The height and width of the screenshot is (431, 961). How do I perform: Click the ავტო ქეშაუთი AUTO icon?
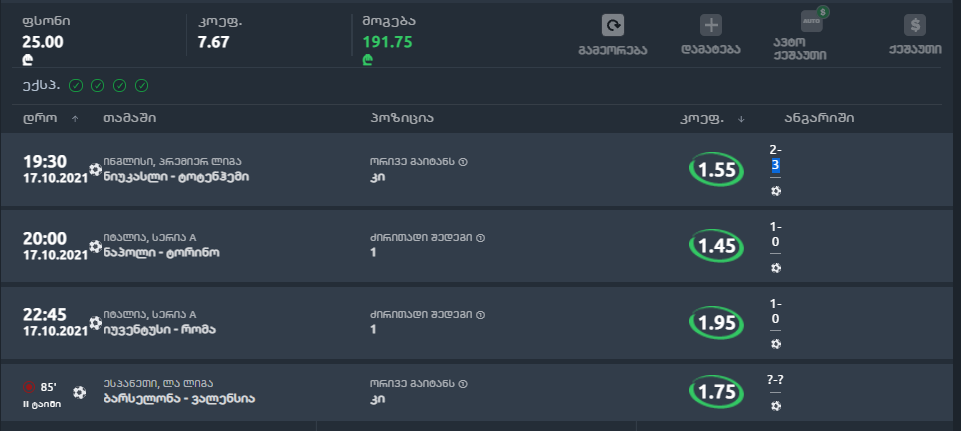tap(812, 21)
